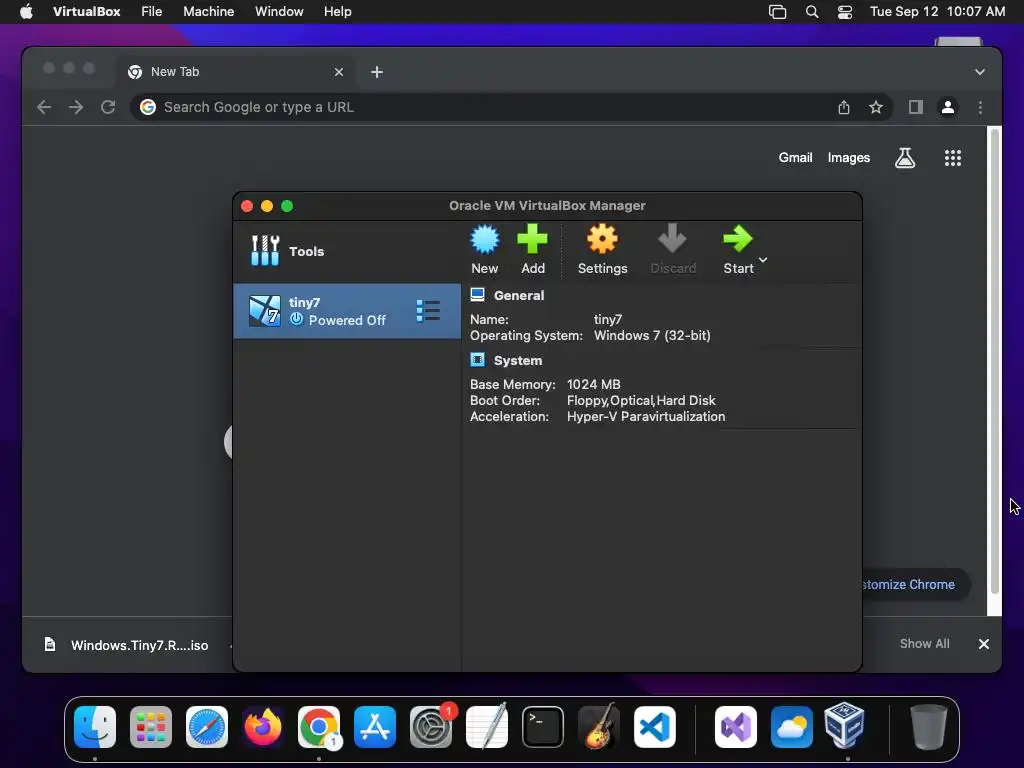Click the Spotlight search icon
This screenshot has height=768, width=1024.
click(x=812, y=12)
